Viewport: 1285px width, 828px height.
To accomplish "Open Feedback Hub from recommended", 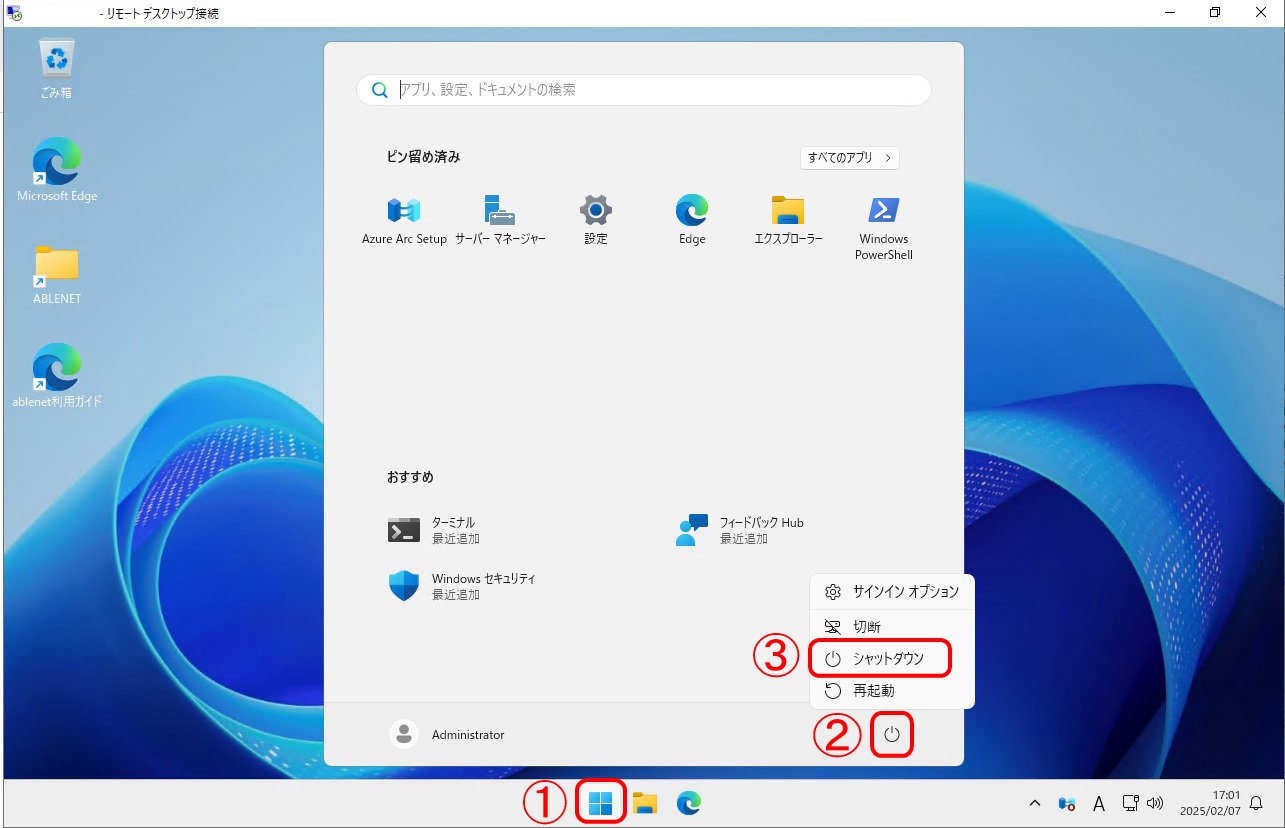I will tap(742, 530).
